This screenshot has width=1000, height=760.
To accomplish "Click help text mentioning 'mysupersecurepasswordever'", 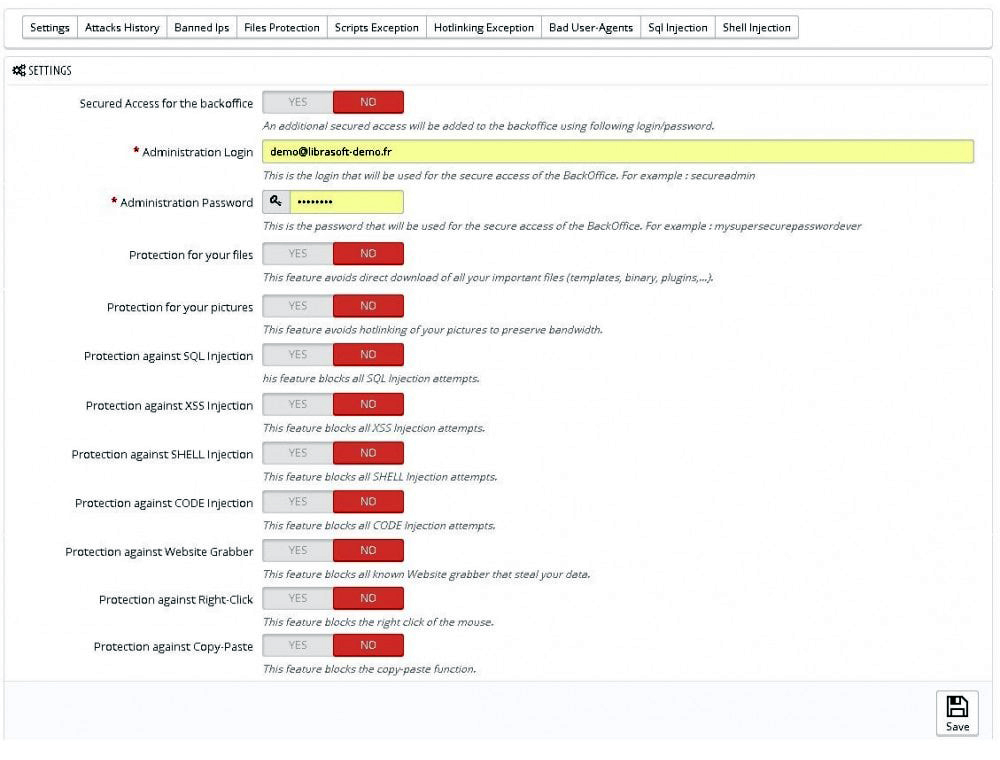I will [x=562, y=226].
